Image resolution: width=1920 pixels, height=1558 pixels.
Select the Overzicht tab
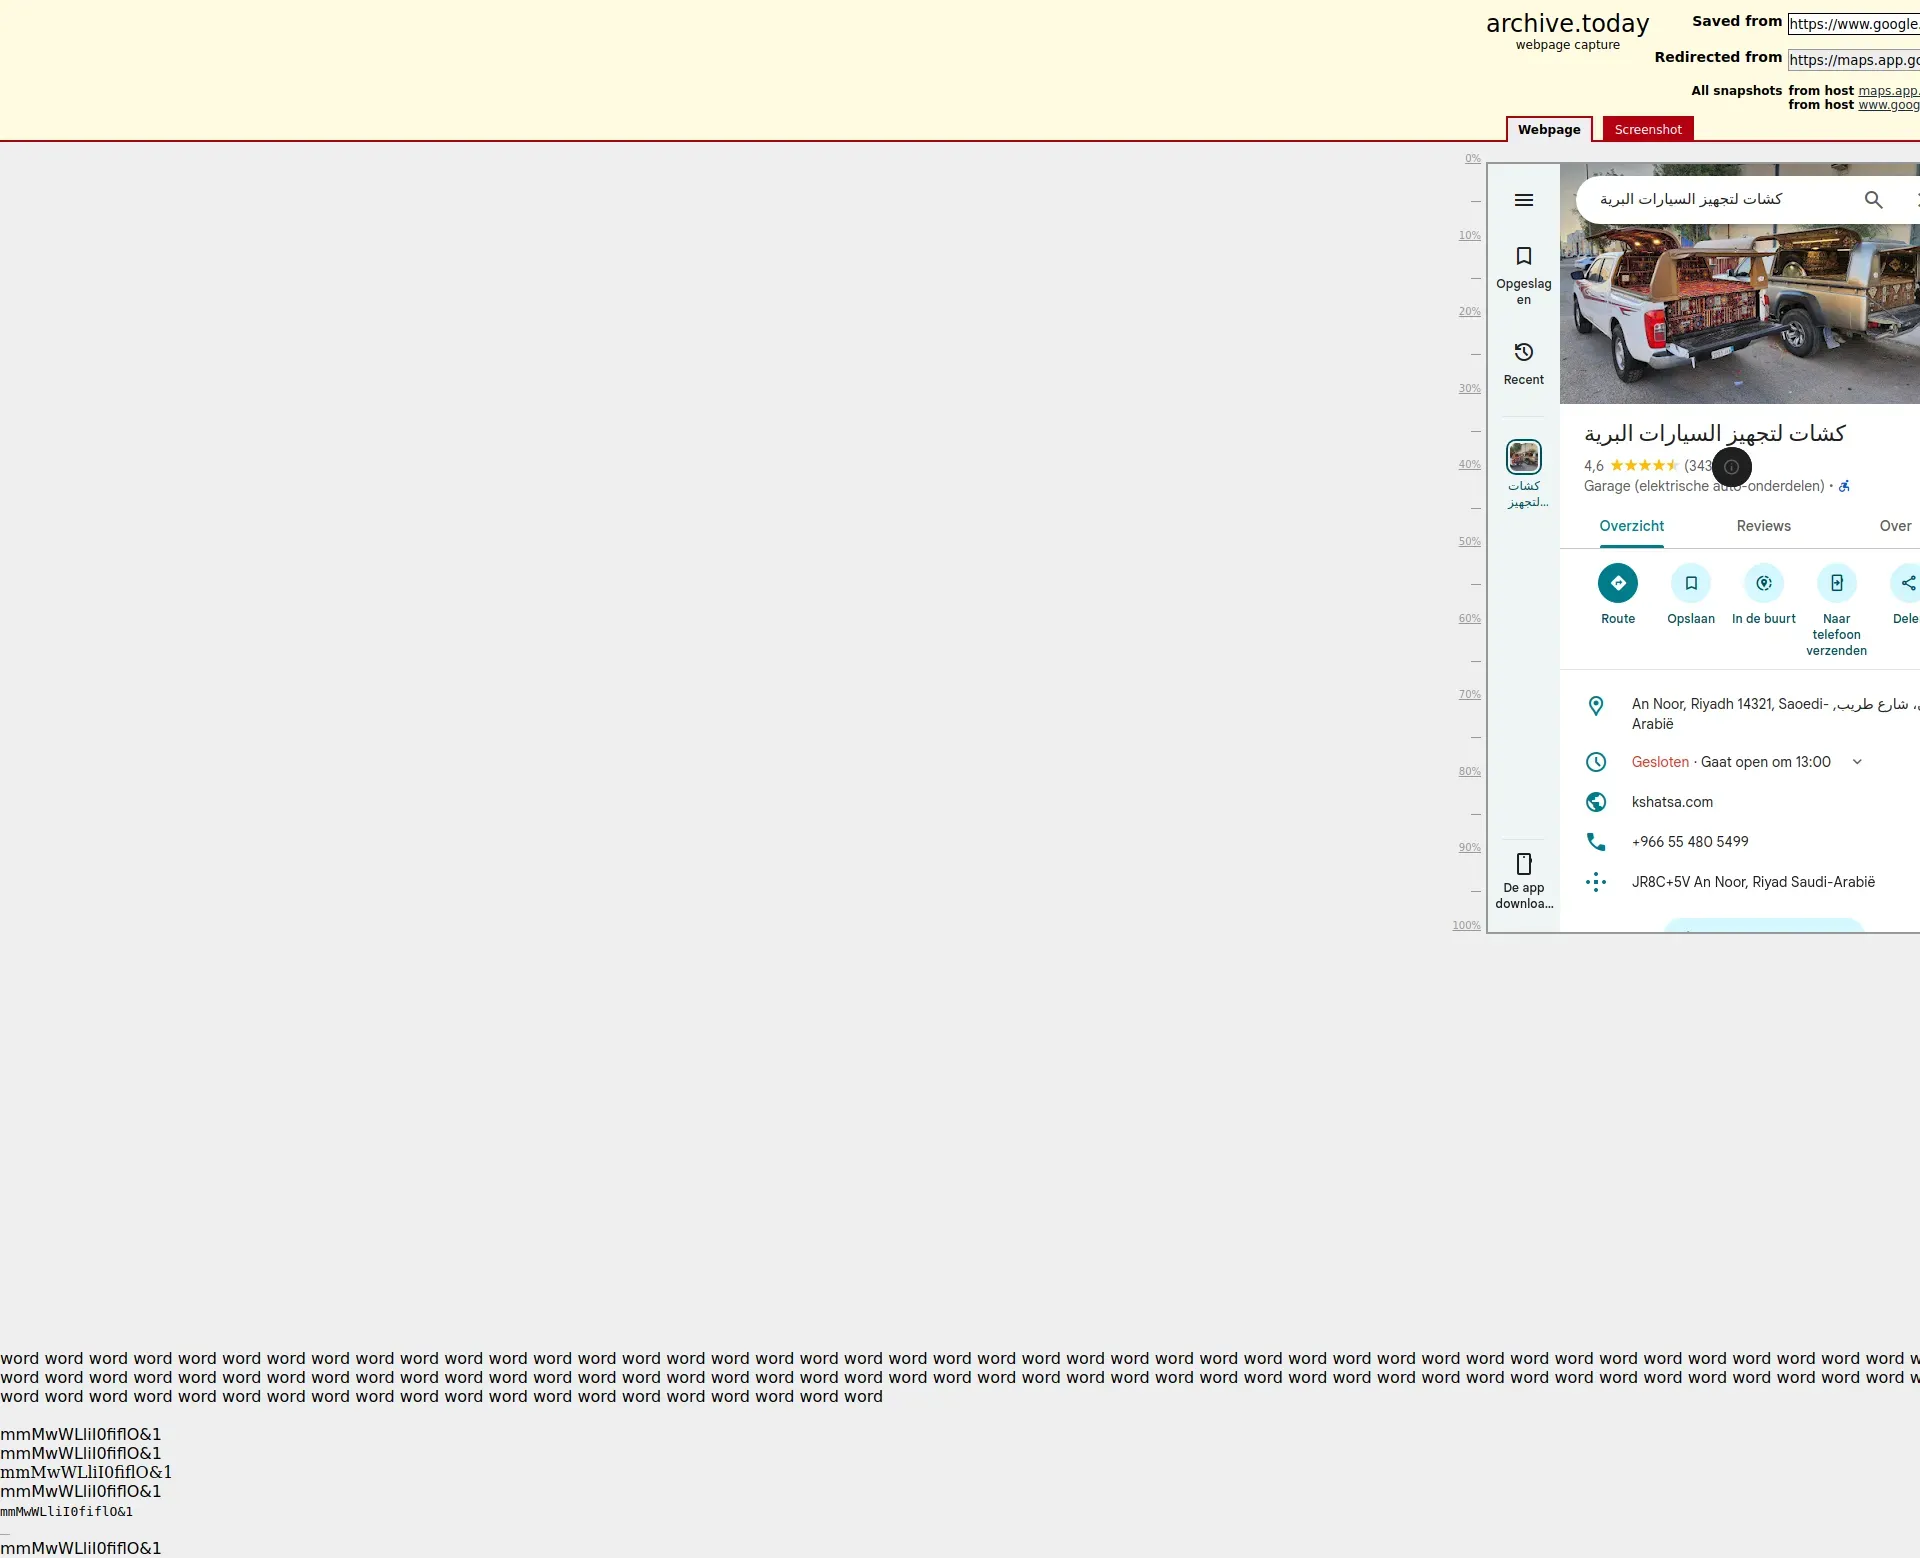[x=1631, y=526]
